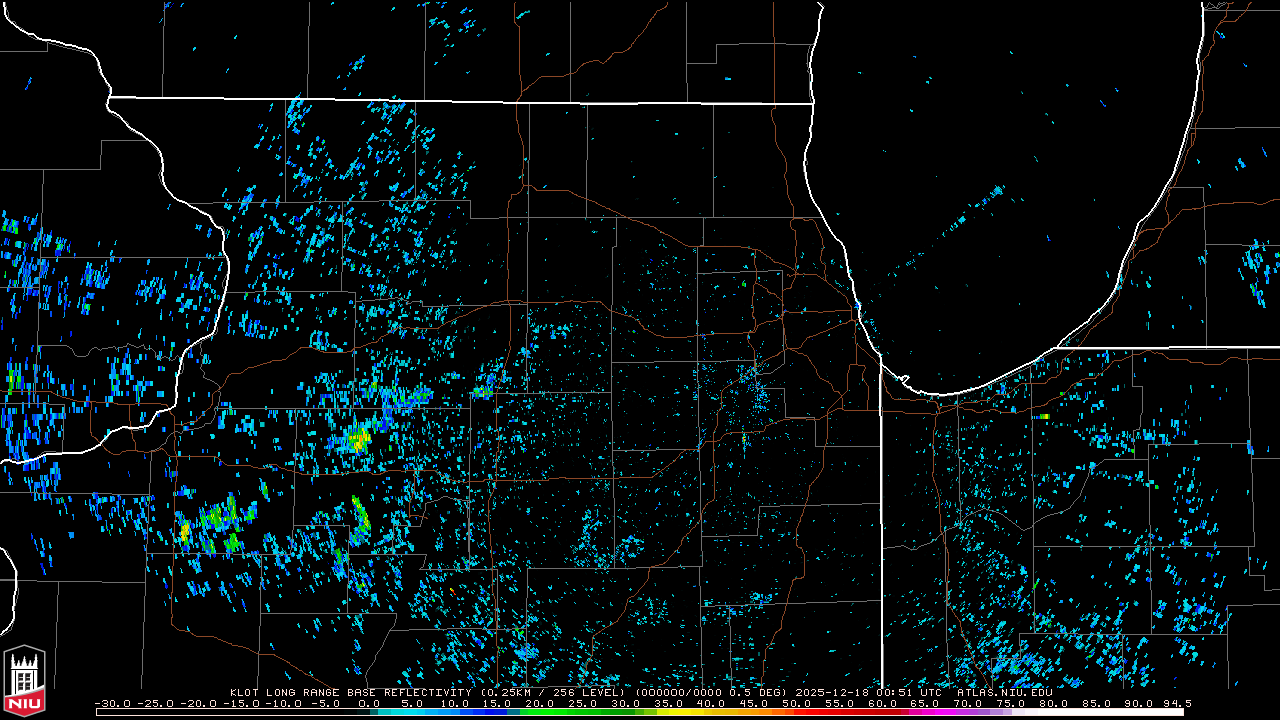This screenshot has height=720, width=1280.
Task: Click the NIU logo in bottom-left corner
Action: pyautogui.click(x=24, y=682)
